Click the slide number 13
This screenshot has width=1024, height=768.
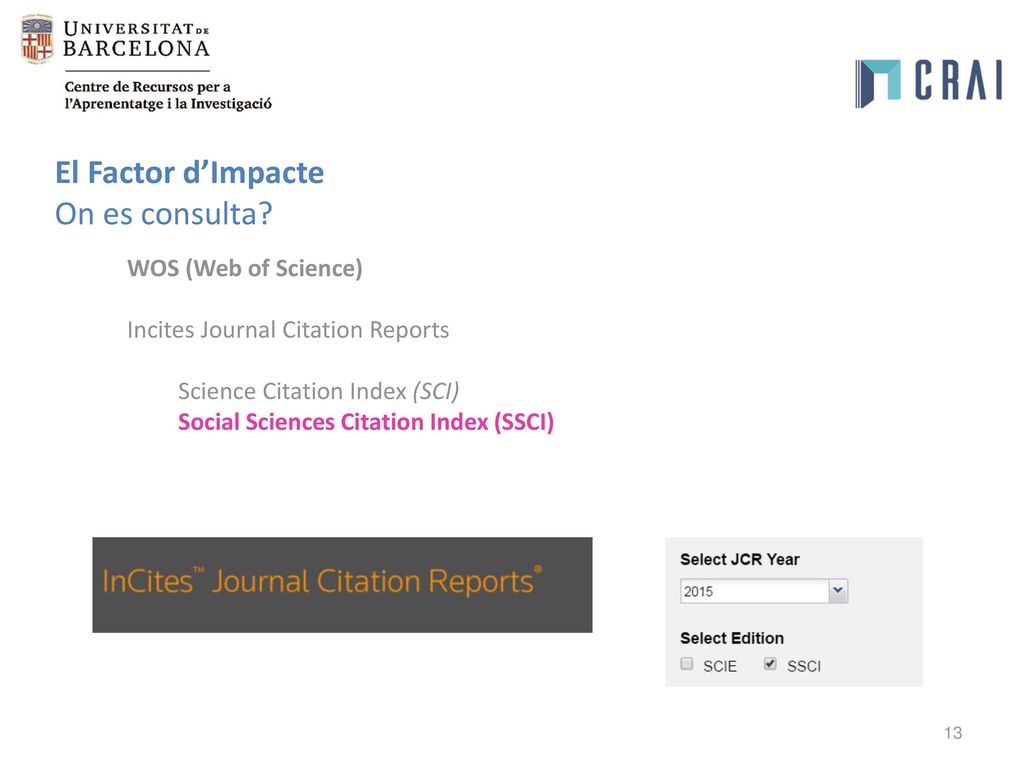(x=953, y=733)
